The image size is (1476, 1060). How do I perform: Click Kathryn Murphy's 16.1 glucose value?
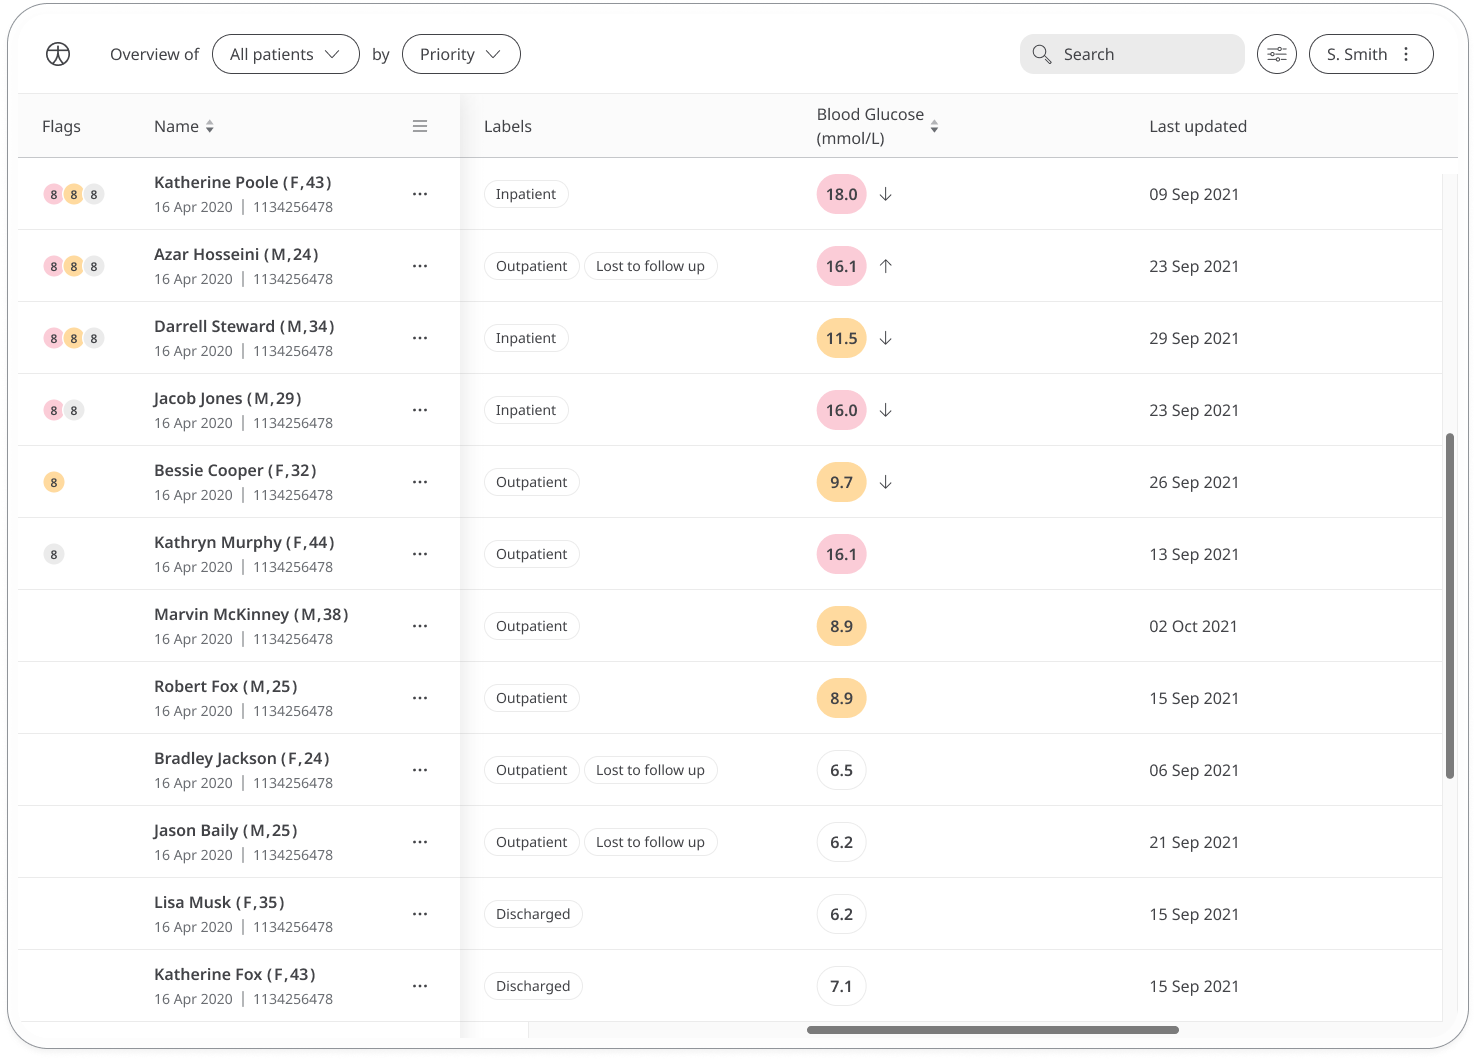(x=842, y=554)
